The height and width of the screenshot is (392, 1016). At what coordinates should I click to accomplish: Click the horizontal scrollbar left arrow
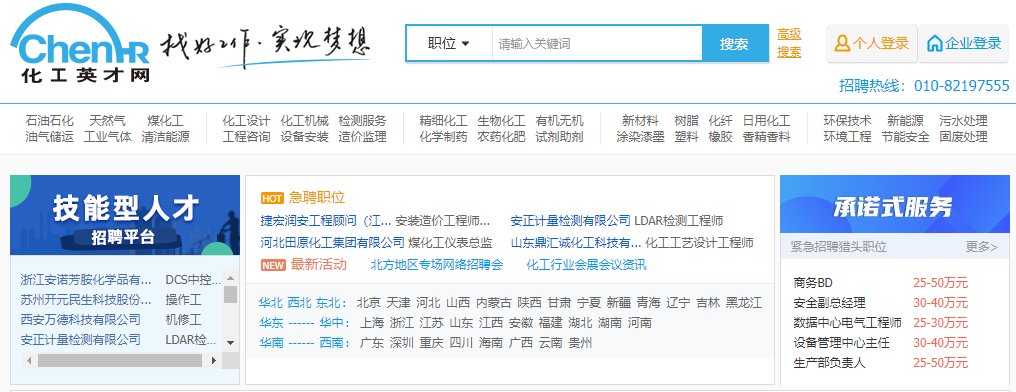pos(29,360)
